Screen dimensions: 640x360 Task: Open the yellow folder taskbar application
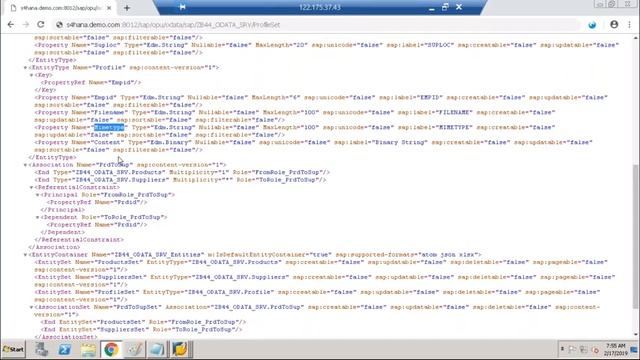(x=180, y=349)
